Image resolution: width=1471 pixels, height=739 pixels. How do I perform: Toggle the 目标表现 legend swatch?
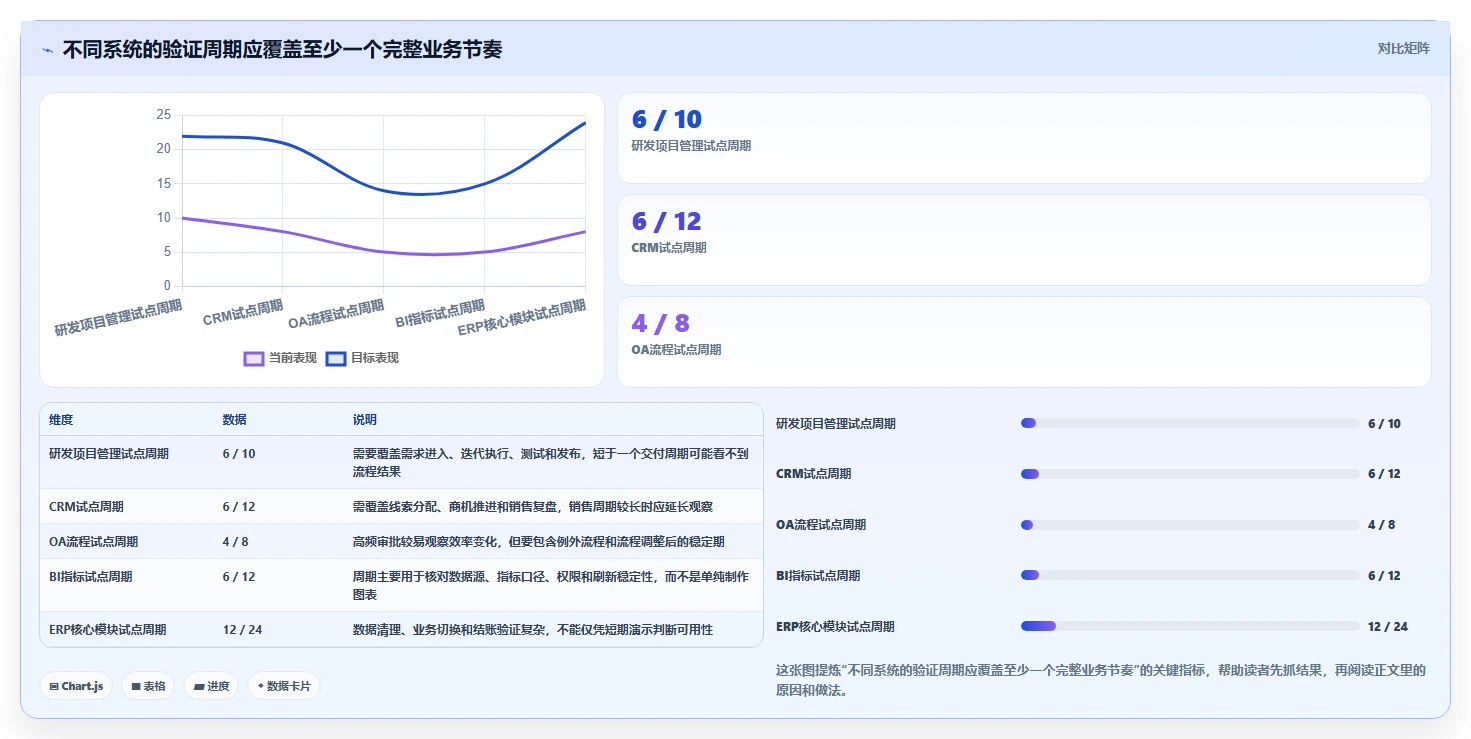click(336, 358)
